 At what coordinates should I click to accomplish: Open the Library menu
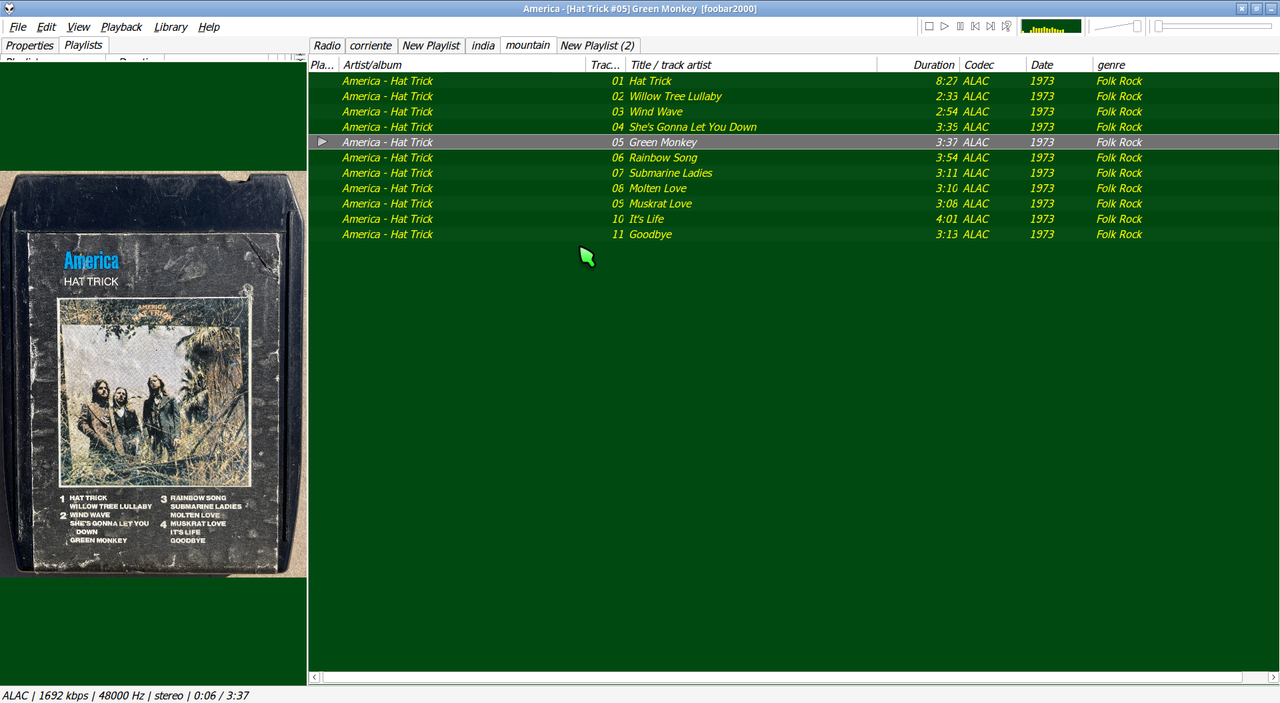pyautogui.click(x=170, y=27)
